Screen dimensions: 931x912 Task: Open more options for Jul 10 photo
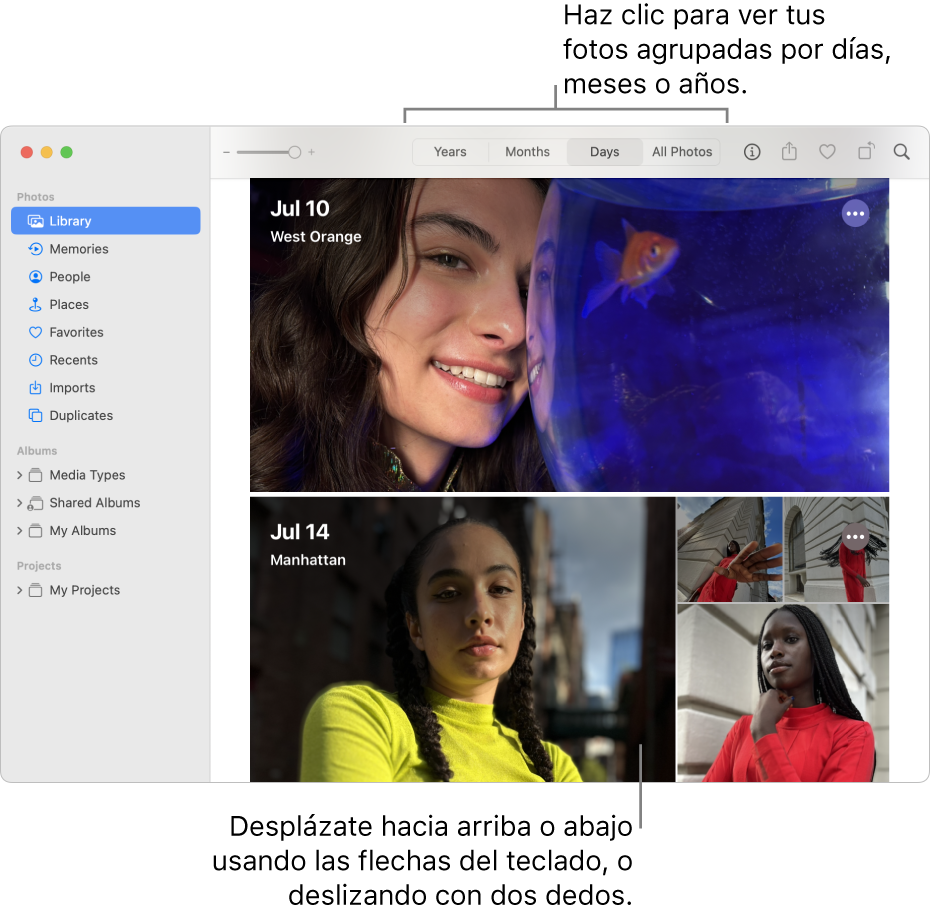coord(855,214)
